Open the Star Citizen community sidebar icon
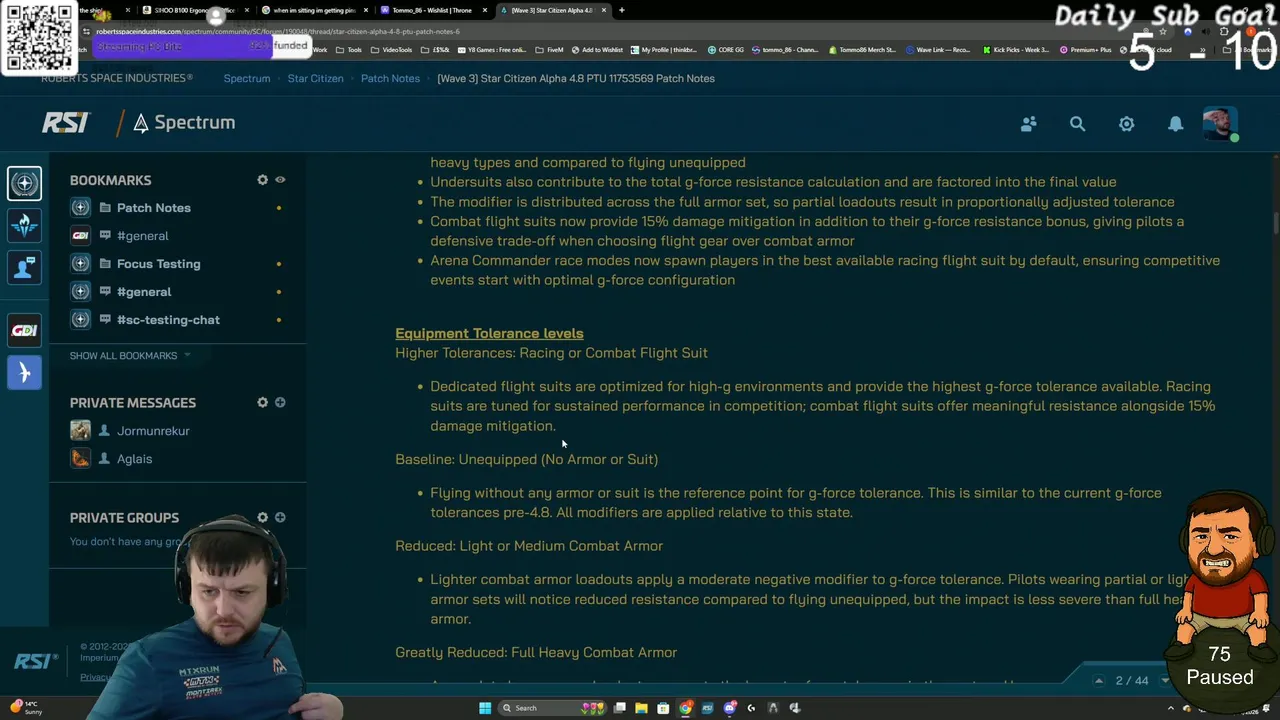Screen dimensions: 1280x720 click(x=24, y=183)
